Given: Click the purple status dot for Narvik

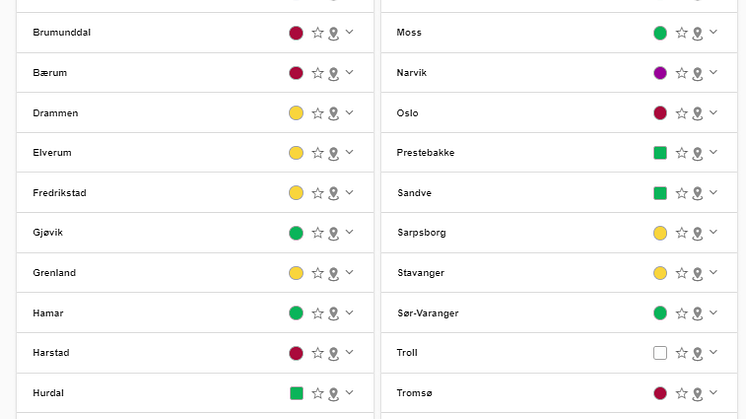Looking at the screenshot, I should click(x=660, y=73).
